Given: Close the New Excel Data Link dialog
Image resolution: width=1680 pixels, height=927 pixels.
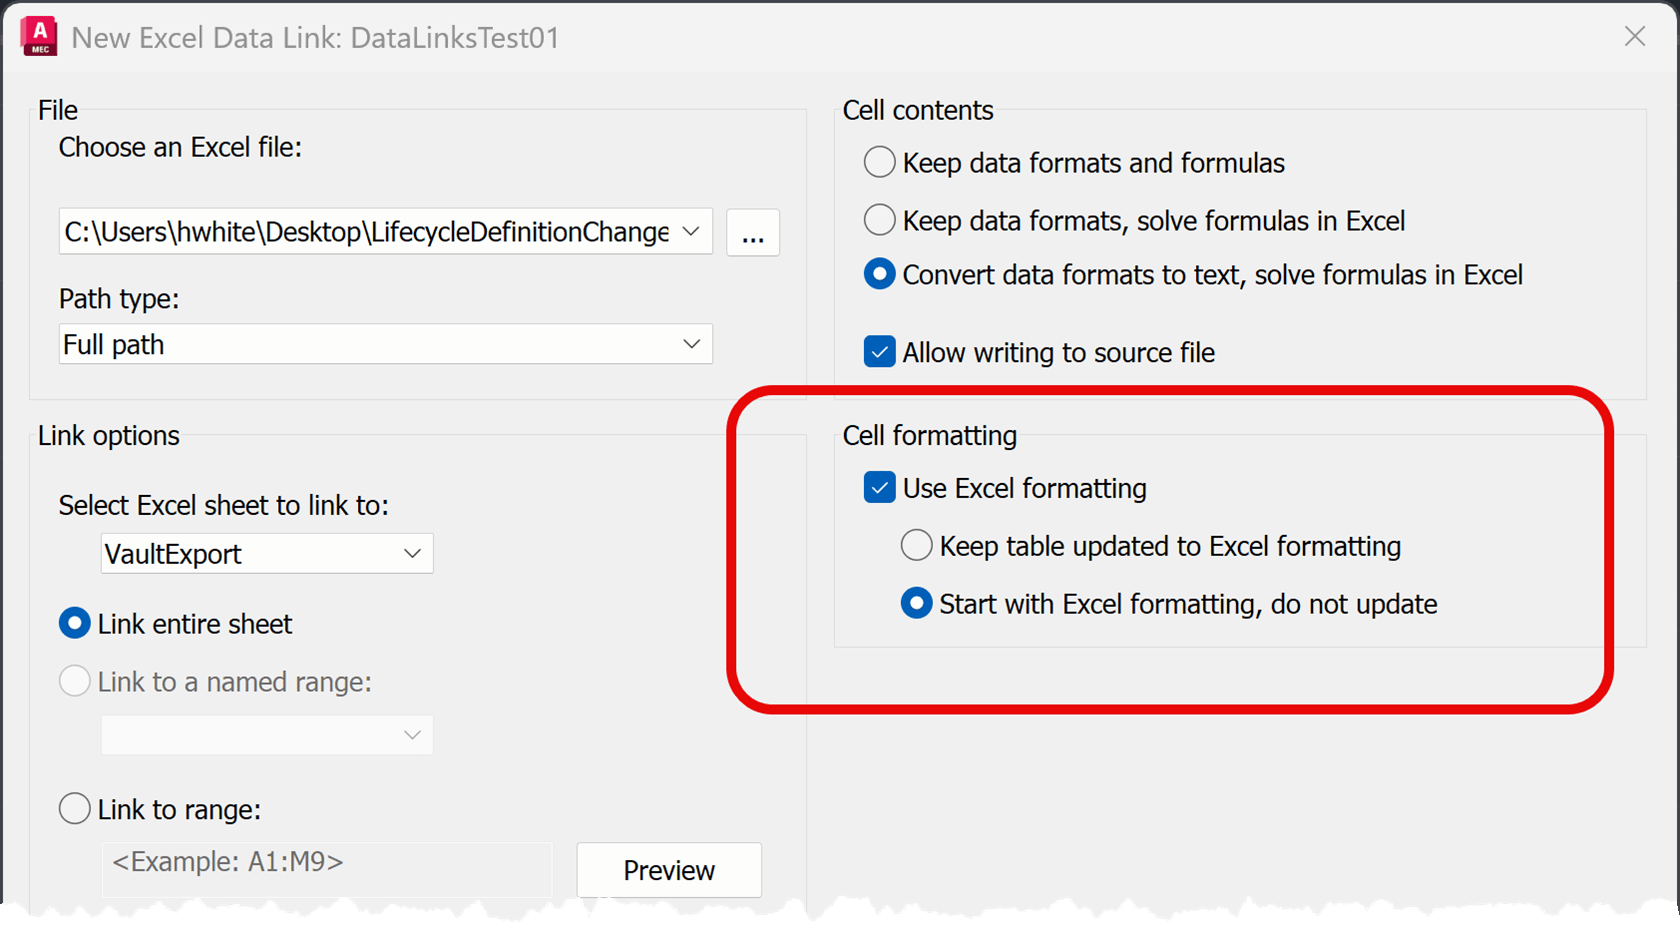Looking at the screenshot, I should 1635,37.
